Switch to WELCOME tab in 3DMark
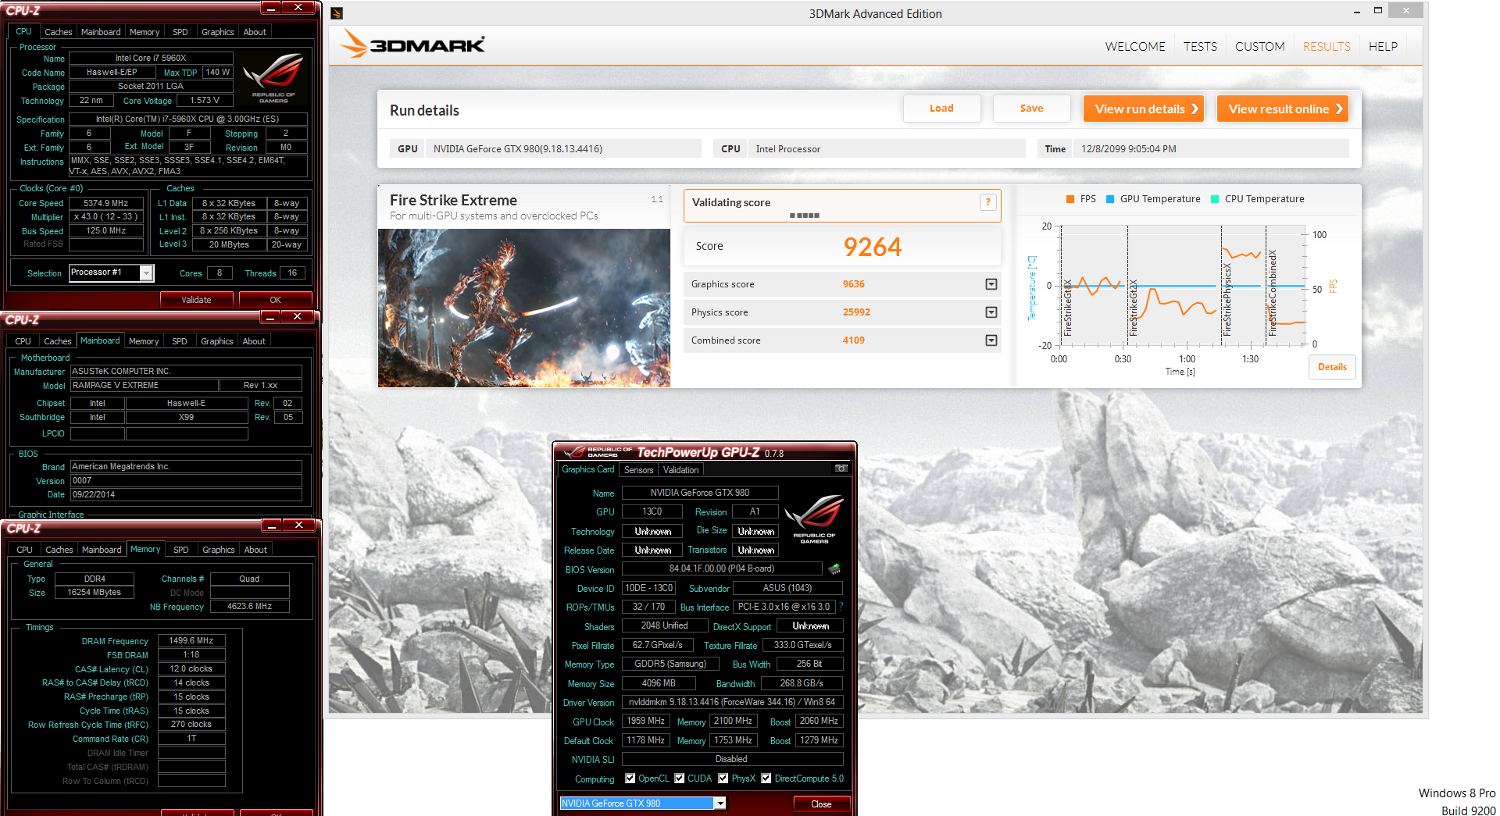Image resolution: width=1500 pixels, height=816 pixels. pos(1135,46)
